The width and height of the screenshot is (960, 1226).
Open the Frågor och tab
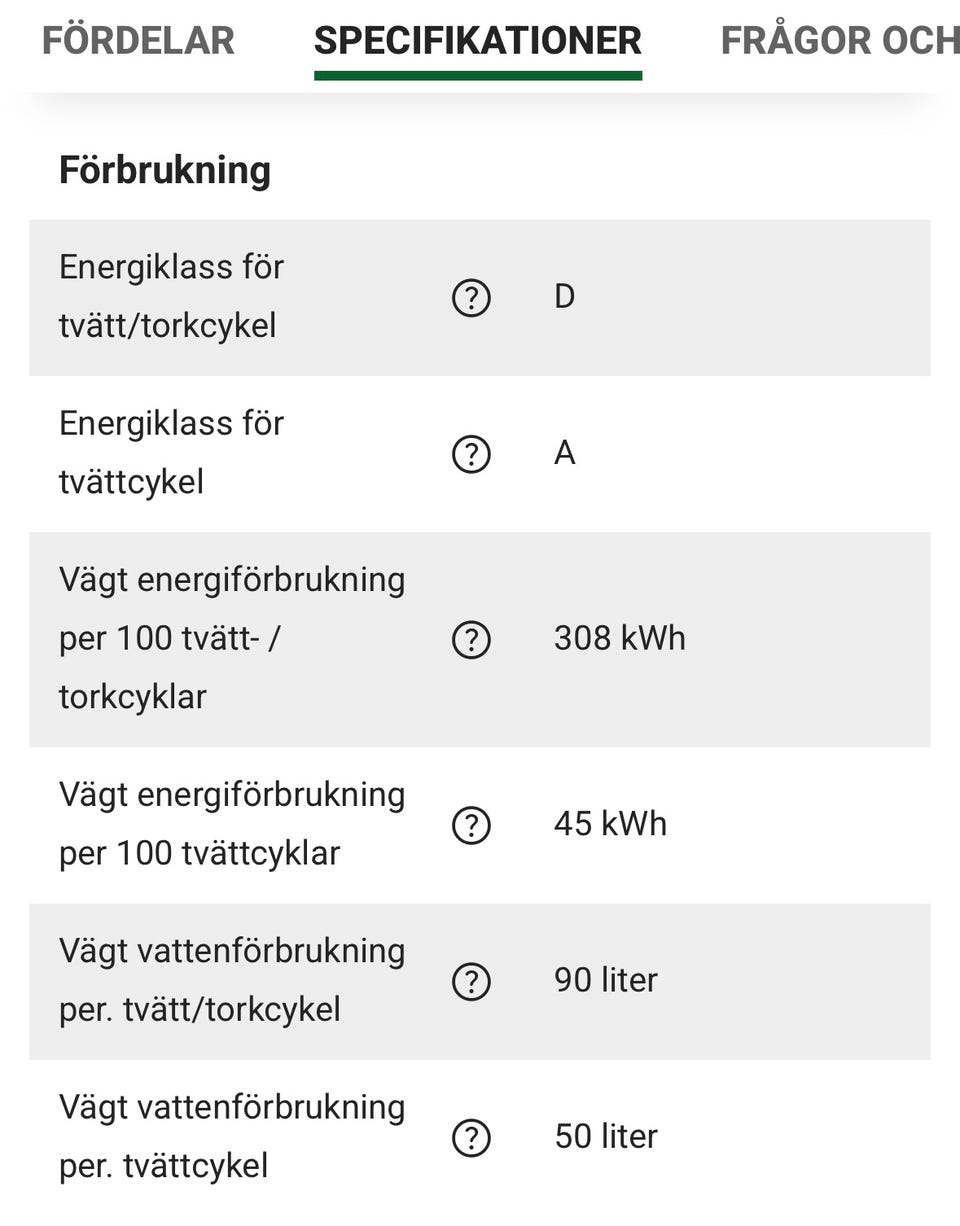click(840, 41)
